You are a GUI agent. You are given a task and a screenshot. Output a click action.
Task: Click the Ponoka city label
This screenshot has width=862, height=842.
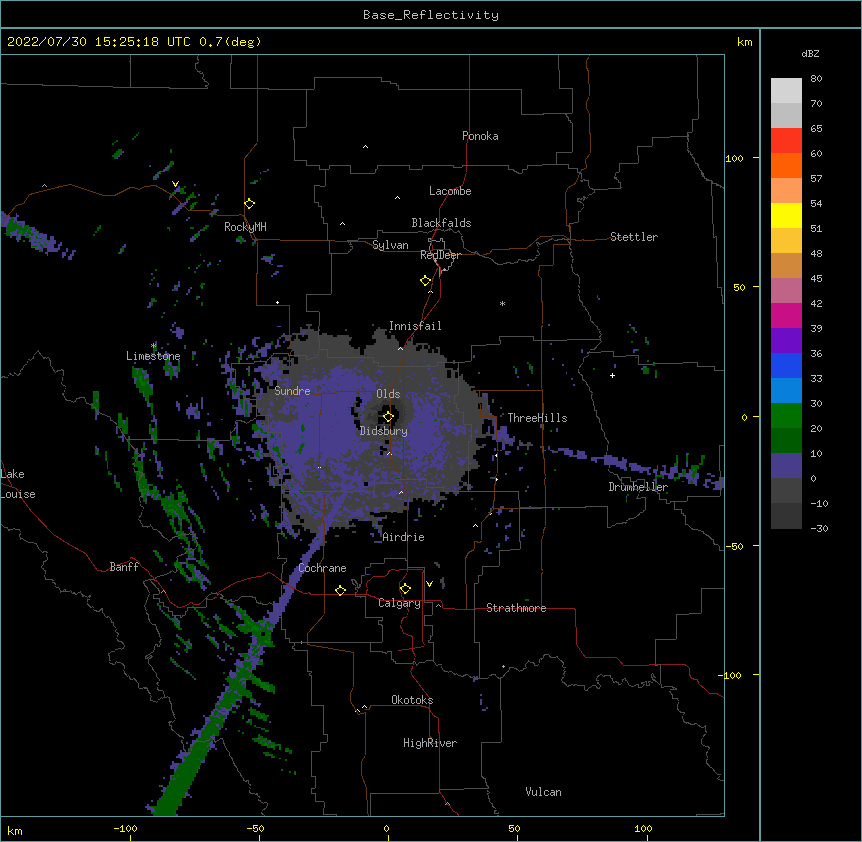[x=480, y=136]
